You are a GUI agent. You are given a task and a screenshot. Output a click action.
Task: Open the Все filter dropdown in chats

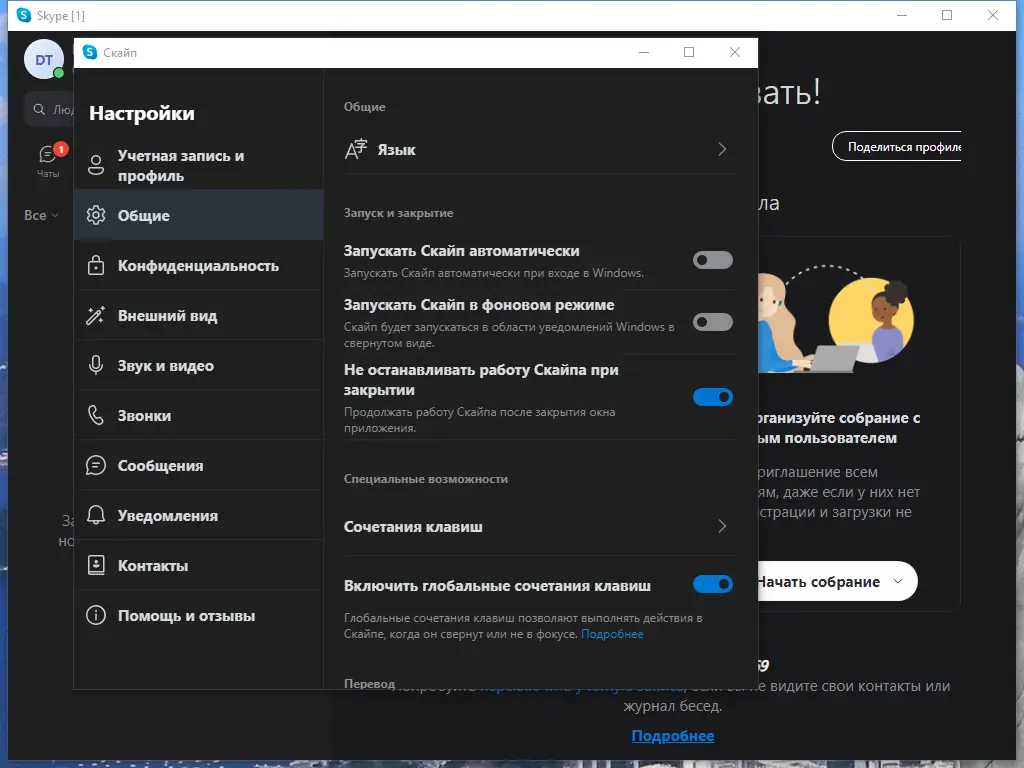[41, 215]
